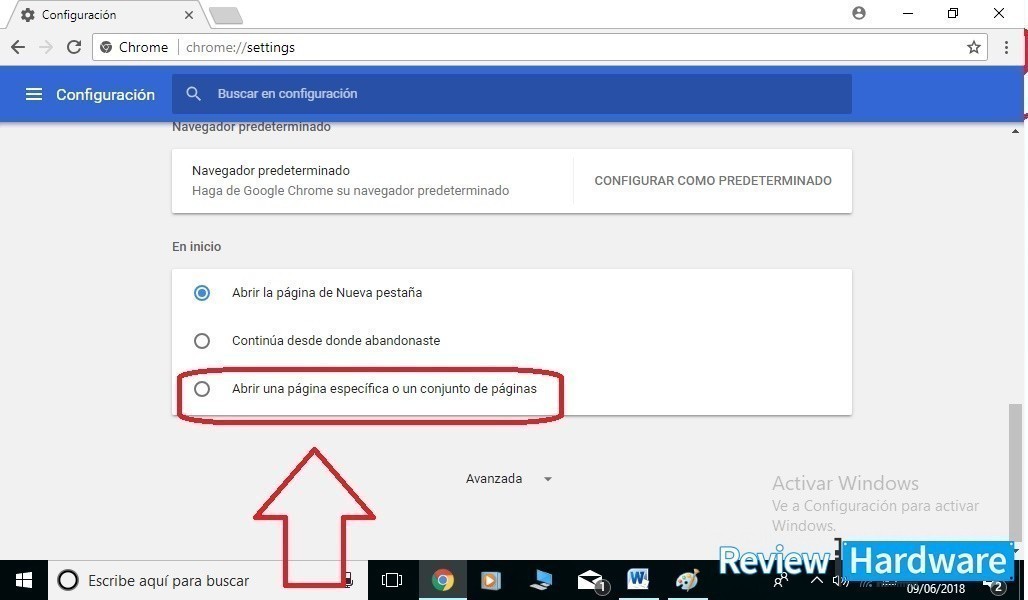Screen dimensions: 1028x600
Task: Click the chrome://settings address bar
Action: point(539,47)
